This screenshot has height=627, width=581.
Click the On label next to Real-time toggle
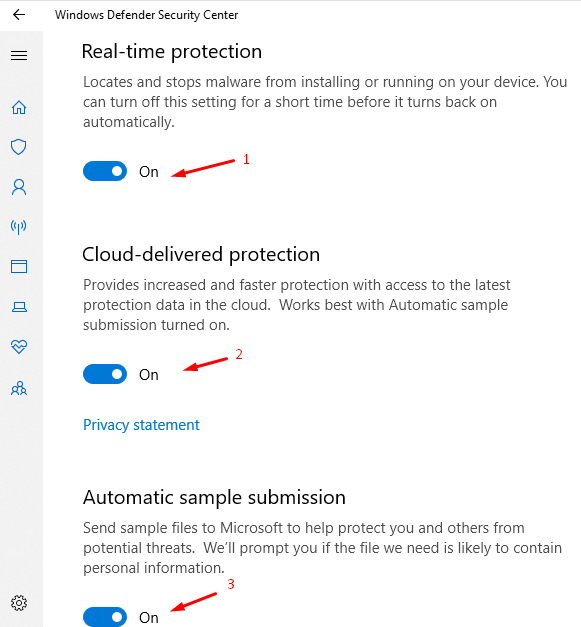coord(149,172)
